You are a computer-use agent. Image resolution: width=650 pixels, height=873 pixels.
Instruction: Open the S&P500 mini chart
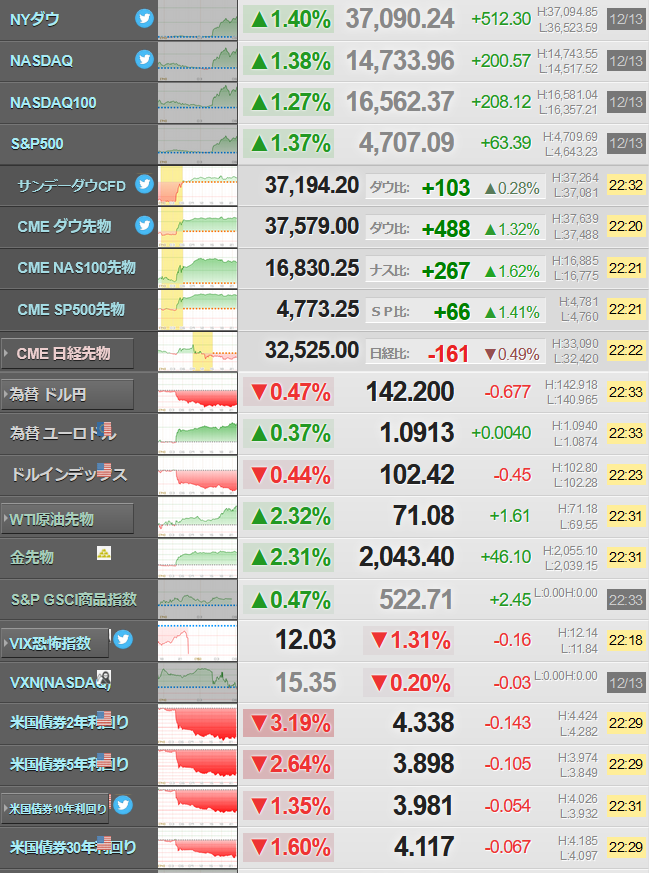point(198,144)
